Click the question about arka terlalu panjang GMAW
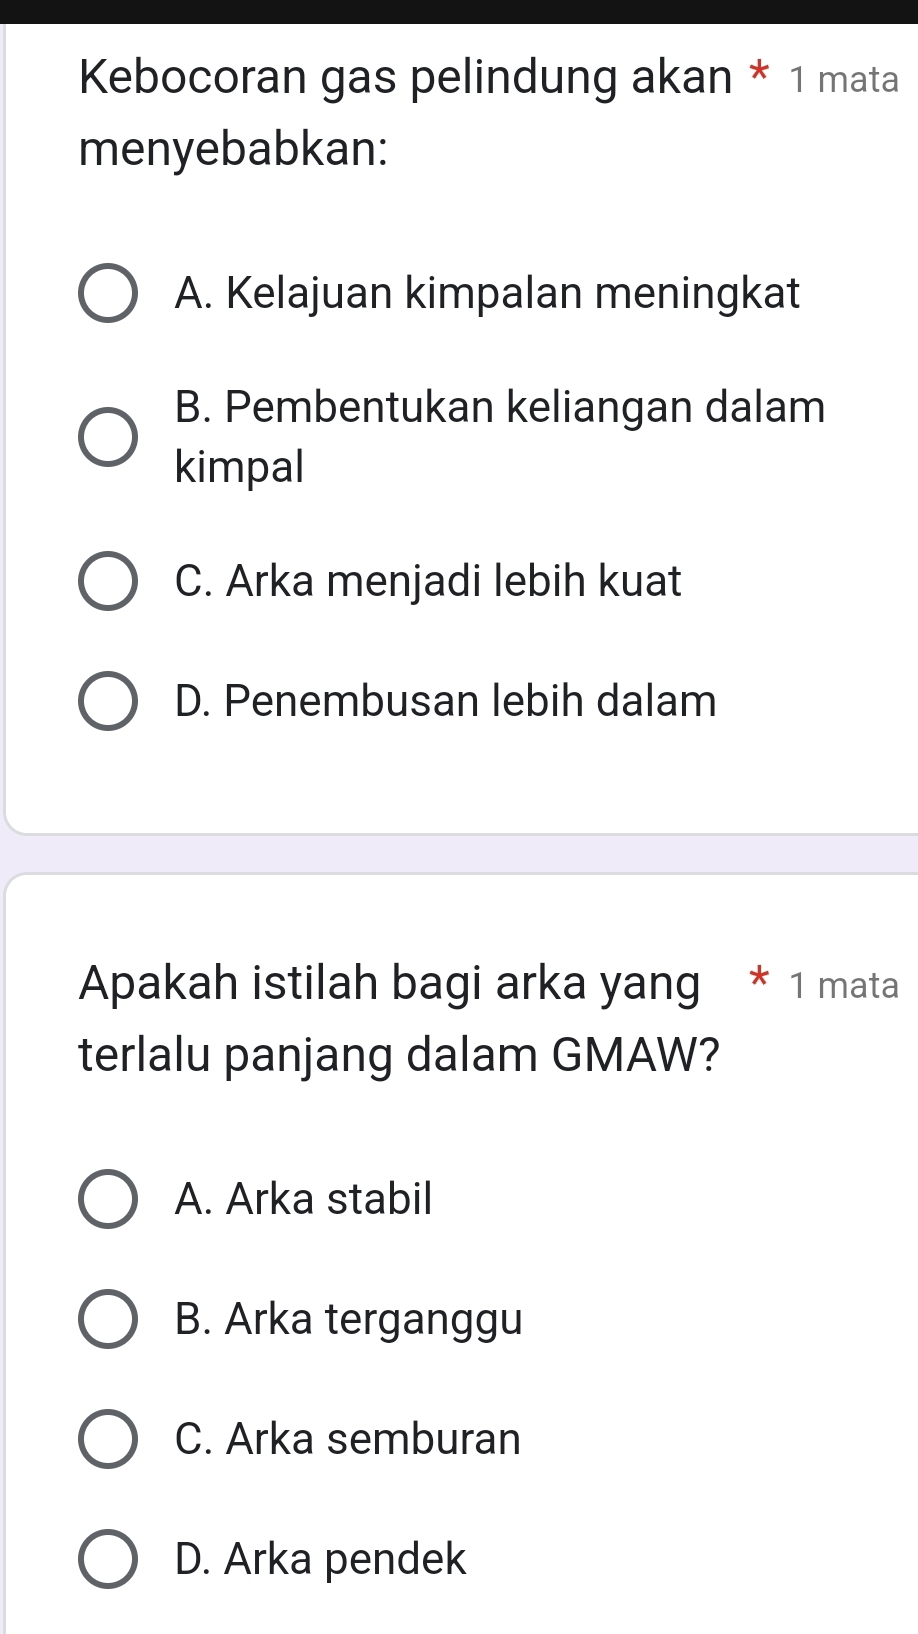The width and height of the screenshot is (918, 1634). [399, 1018]
